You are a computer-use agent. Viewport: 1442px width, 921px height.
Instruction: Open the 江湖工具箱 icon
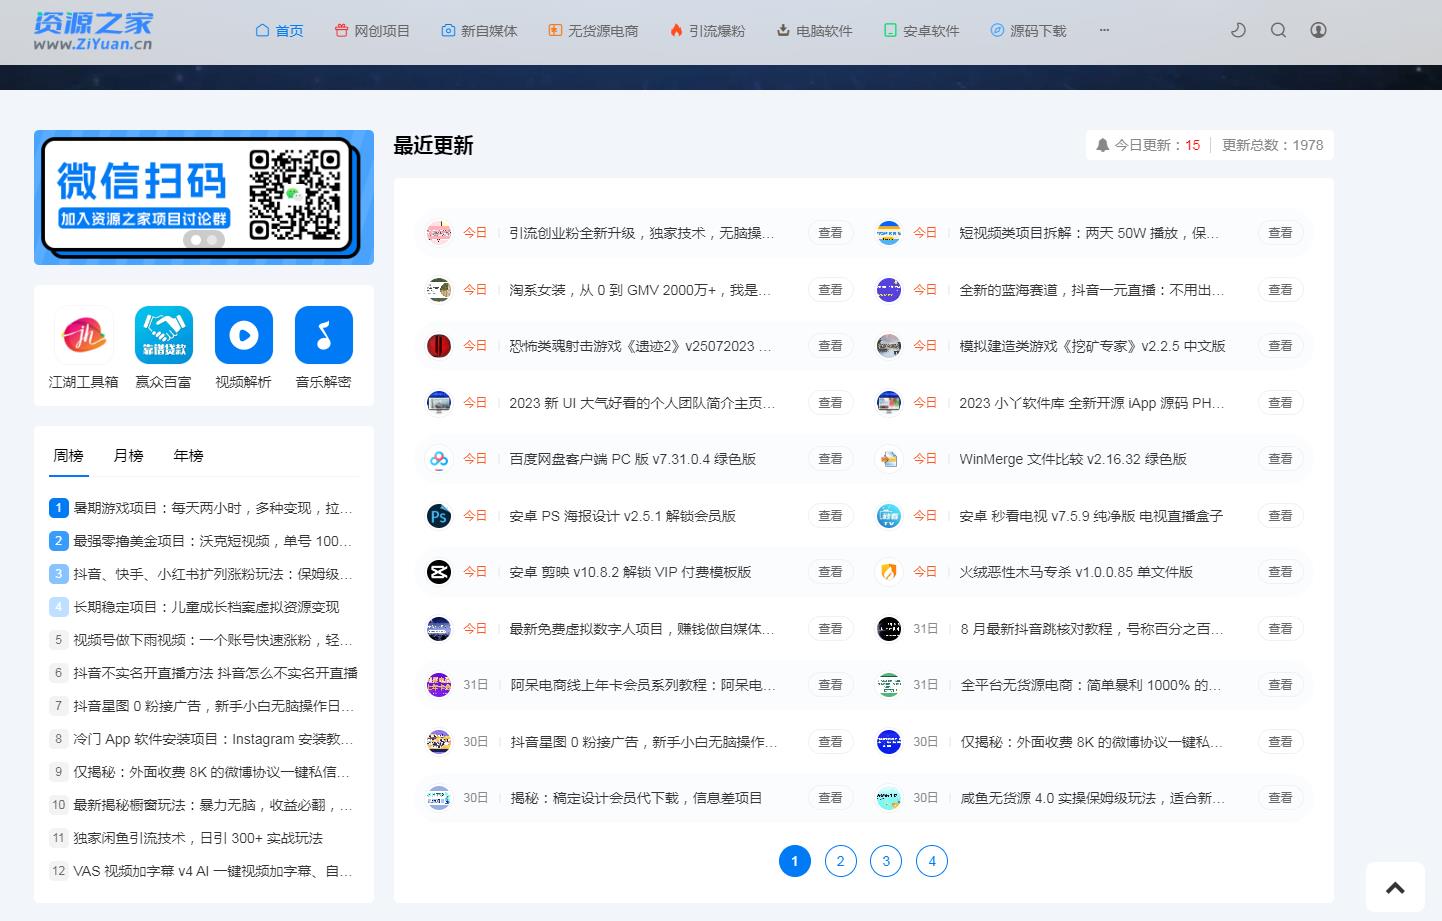pos(84,335)
